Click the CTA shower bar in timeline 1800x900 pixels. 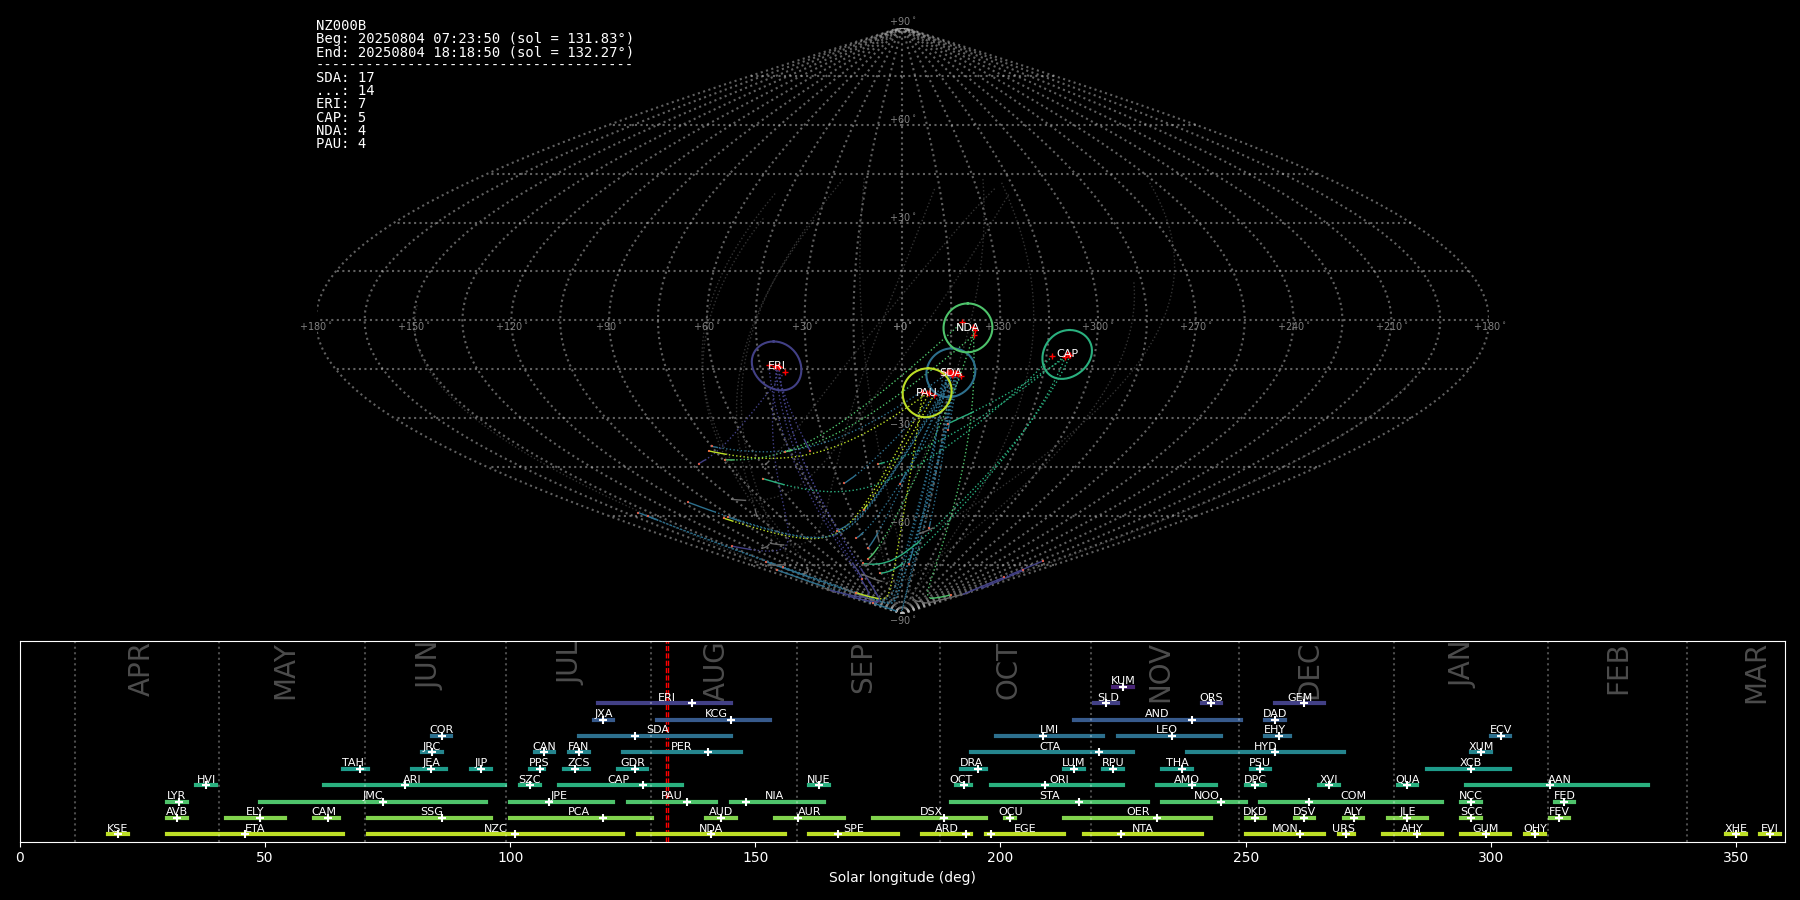[x=1052, y=752]
